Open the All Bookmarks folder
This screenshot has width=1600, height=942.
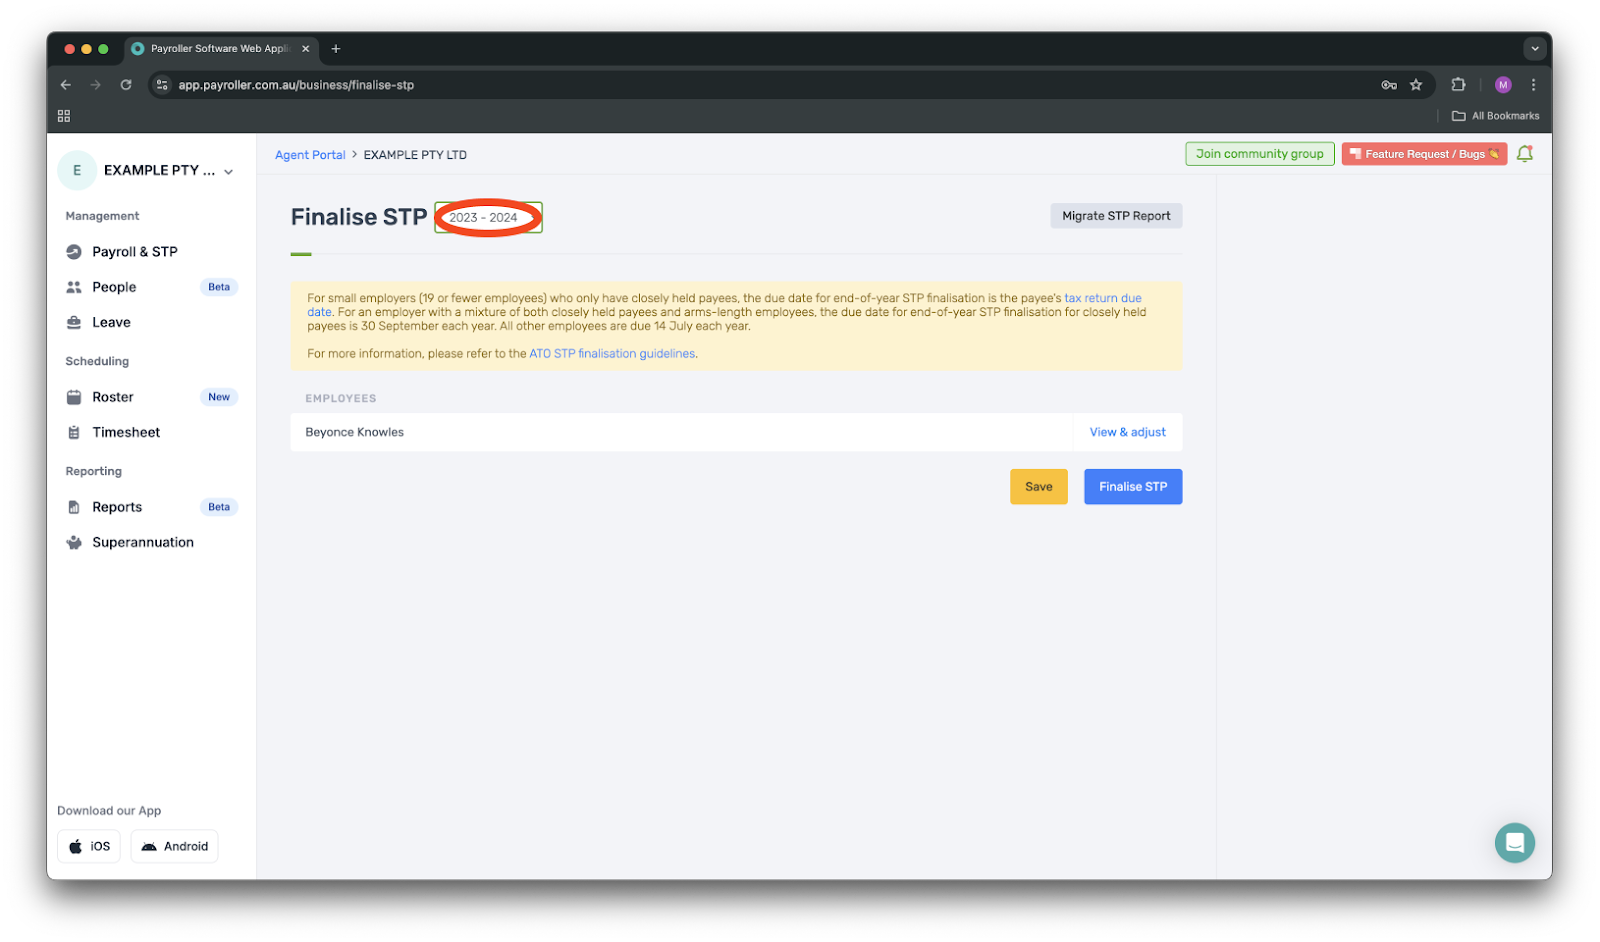coord(1495,116)
